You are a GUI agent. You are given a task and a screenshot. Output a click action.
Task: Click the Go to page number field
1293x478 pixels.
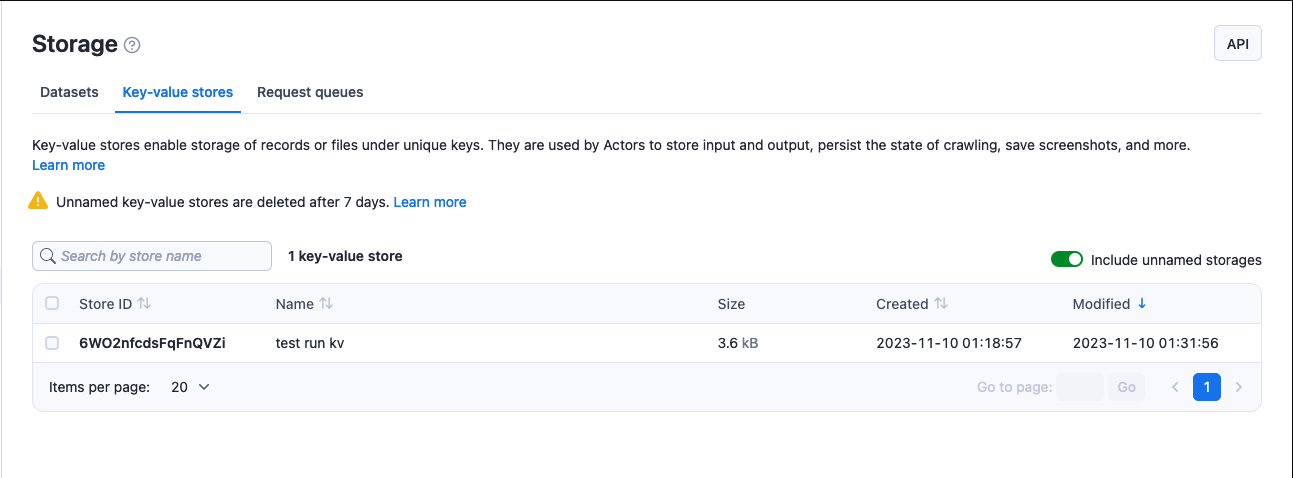(1079, 387)
